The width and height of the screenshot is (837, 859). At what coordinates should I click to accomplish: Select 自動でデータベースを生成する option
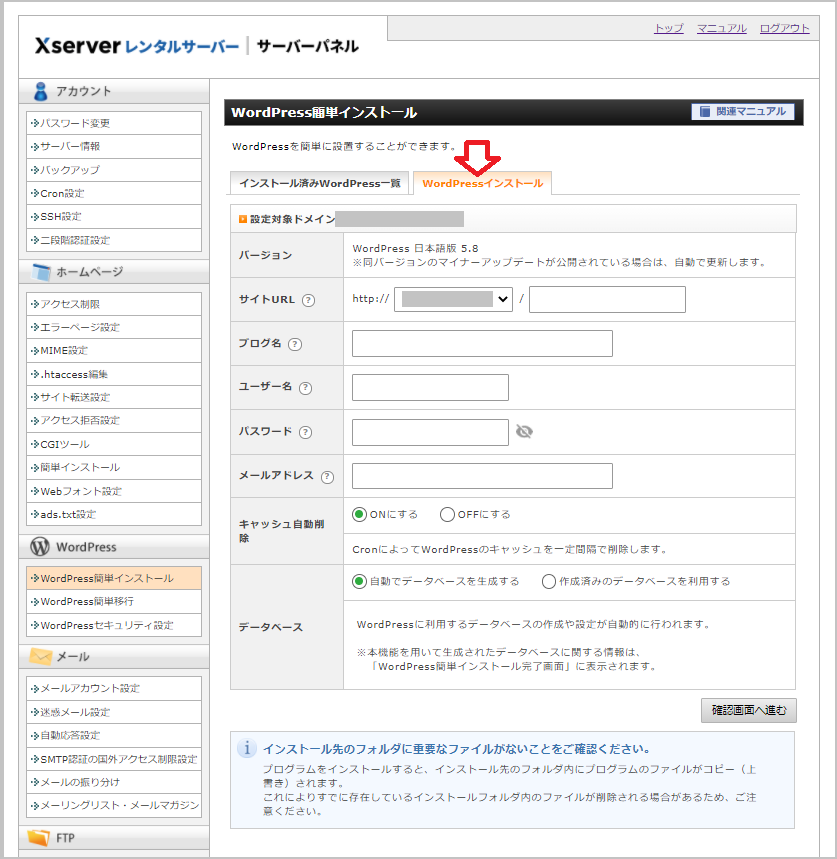(x=359, y=581)
